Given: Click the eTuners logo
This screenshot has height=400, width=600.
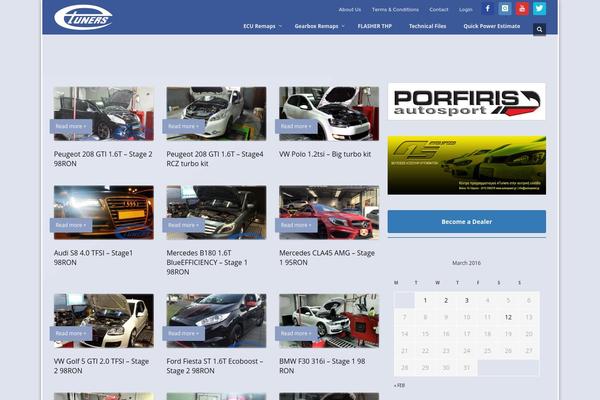Looking at the screenshot, I should click(83, 18).
